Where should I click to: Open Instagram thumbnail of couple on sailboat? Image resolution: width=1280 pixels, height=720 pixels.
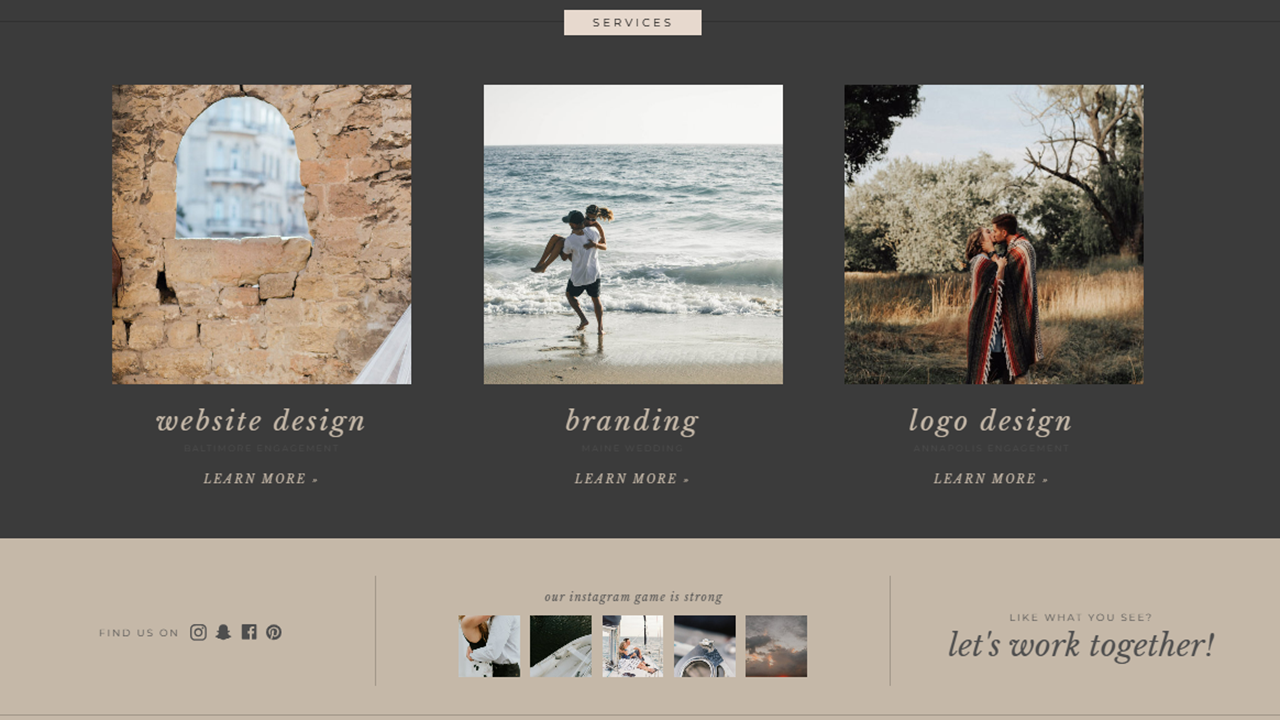pyautogui.click(x=633, y=646)
